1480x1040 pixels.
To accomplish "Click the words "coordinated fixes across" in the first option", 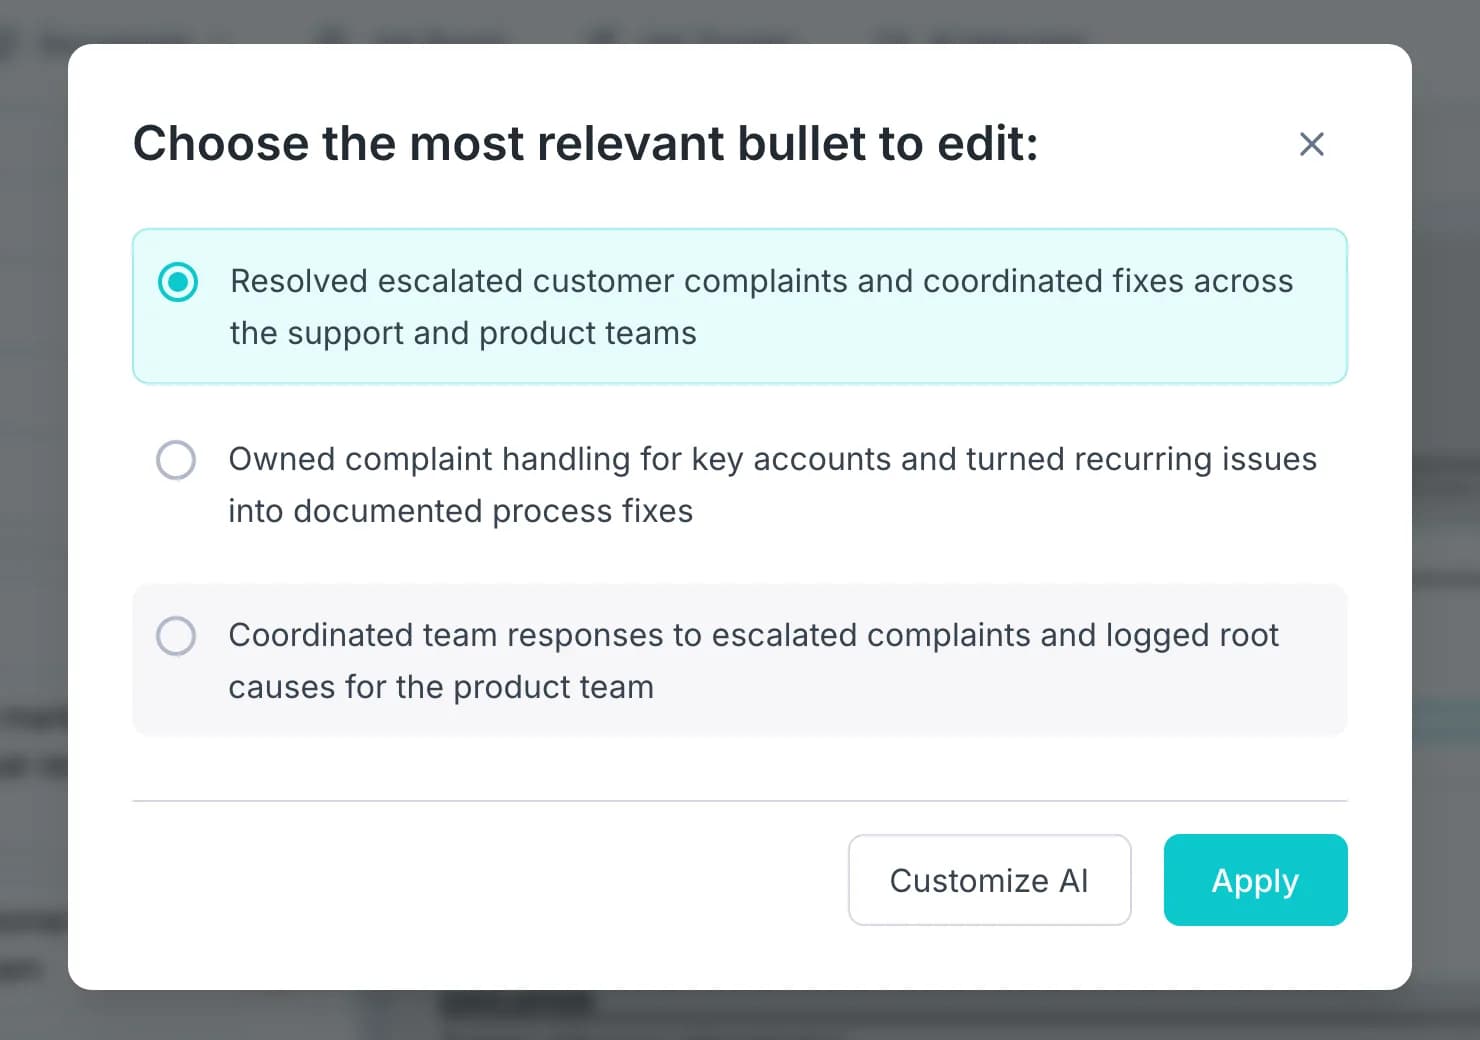I will click(1108, 281).
